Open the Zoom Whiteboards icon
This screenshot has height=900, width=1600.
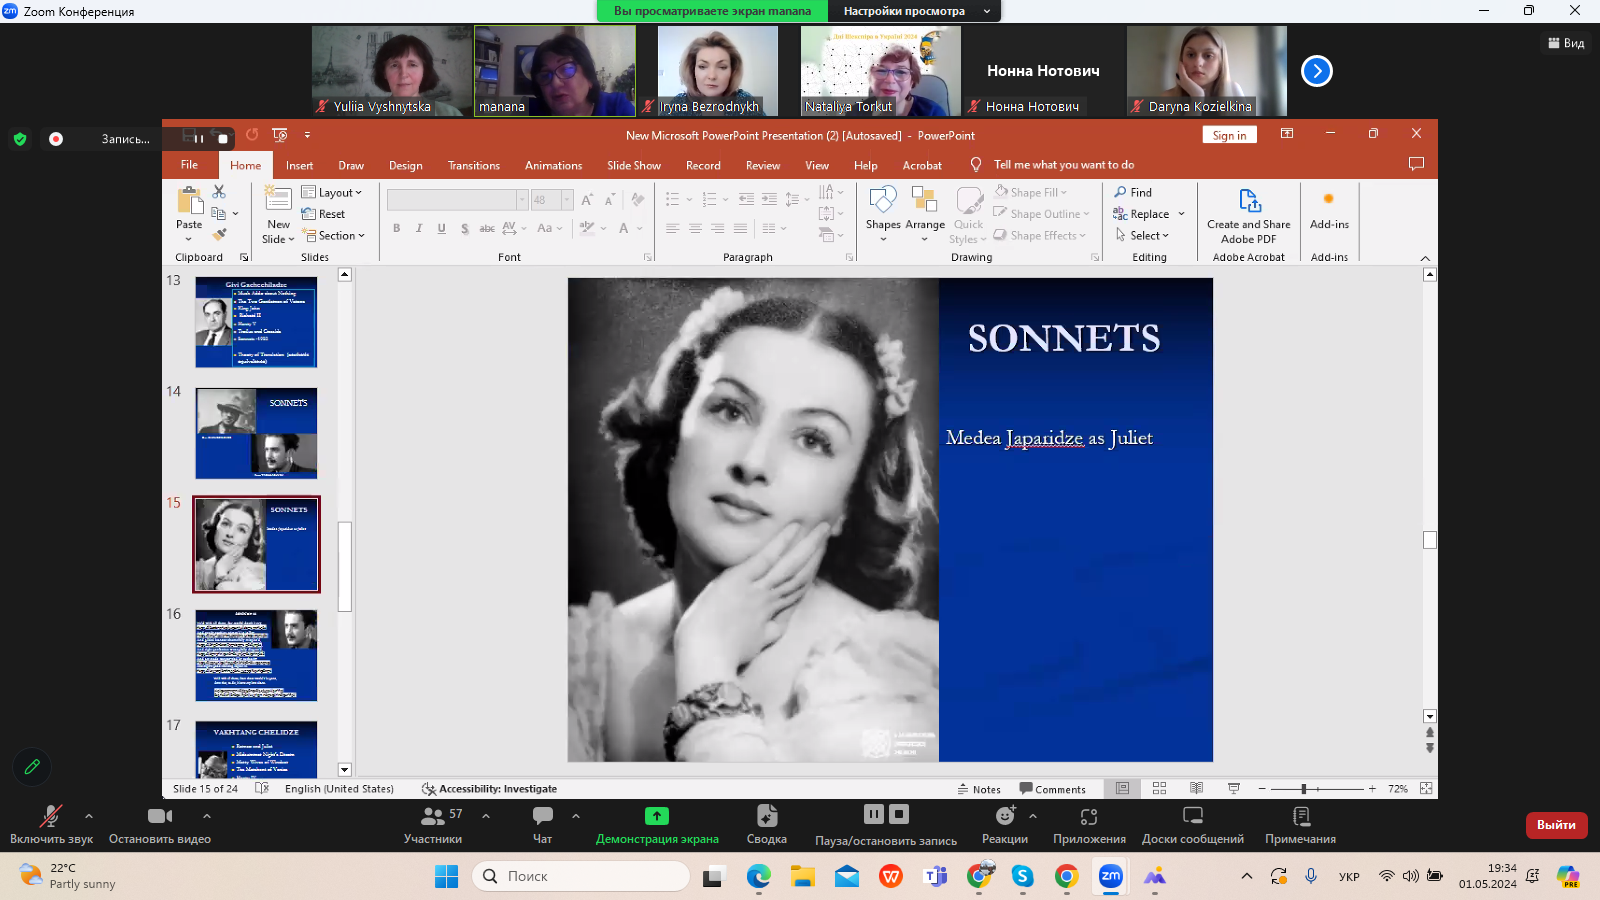[1192, 824]
